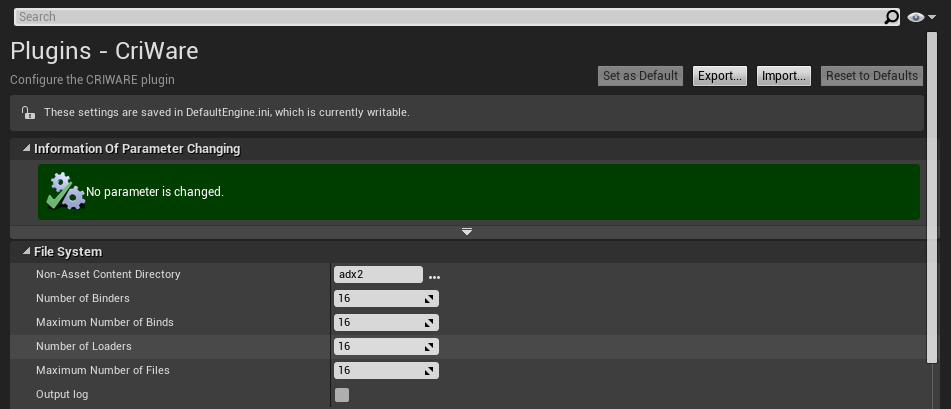Click the 'Maximum Number of Binds' label
Screen dimensions: 951x409
click(105, 322)
